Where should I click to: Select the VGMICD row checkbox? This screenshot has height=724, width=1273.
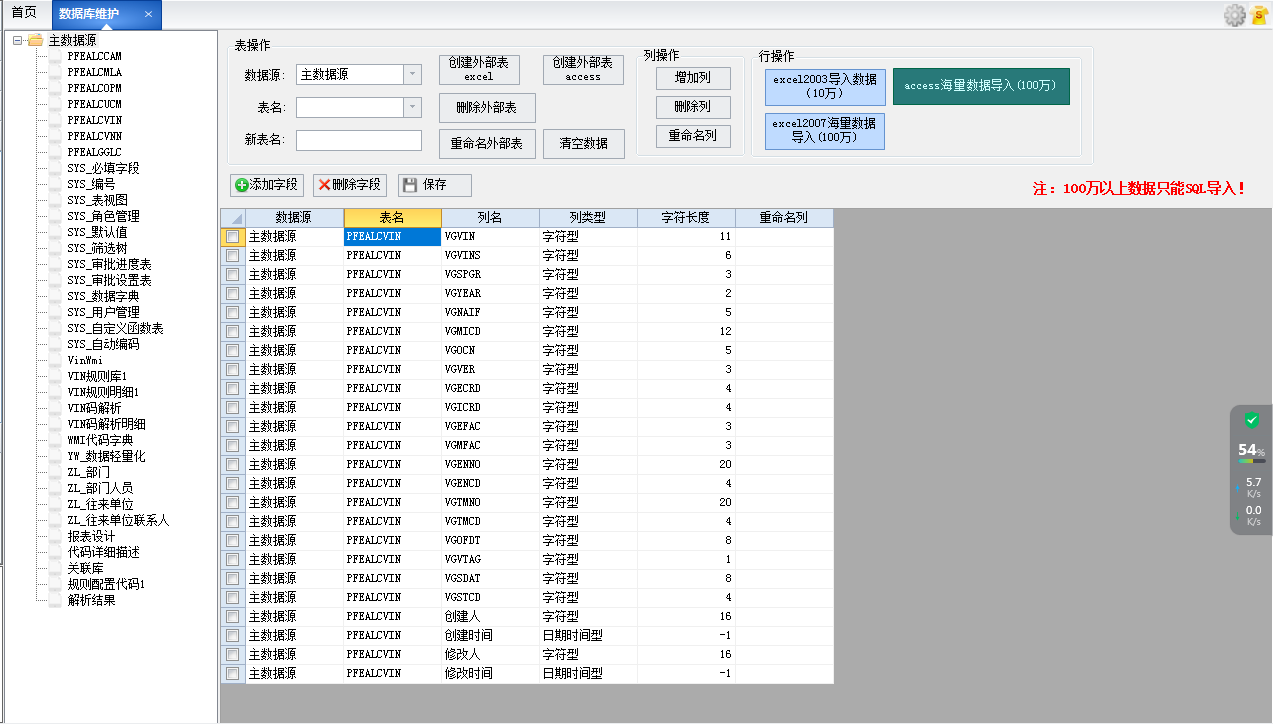click(x=233, y=332)
